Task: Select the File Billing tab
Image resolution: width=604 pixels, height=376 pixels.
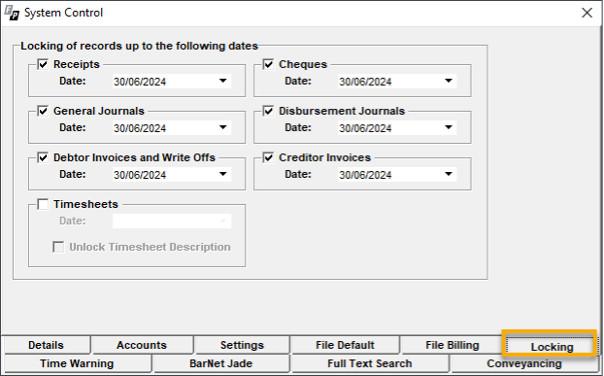Action: (x=452, y=345)
